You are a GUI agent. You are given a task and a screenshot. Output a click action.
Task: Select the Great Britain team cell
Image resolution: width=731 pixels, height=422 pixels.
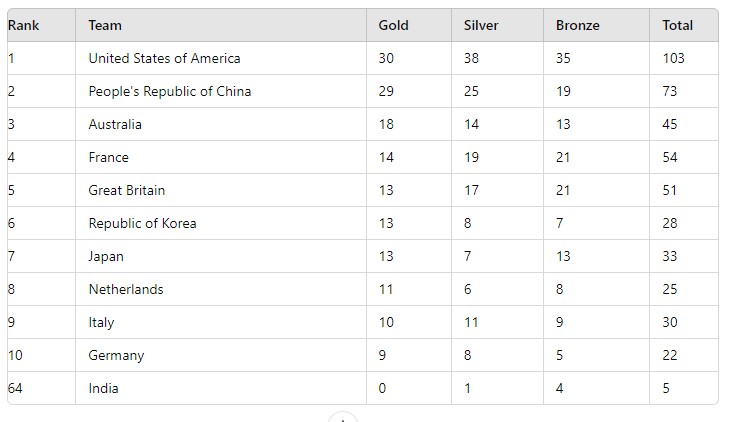coord(127,190)
